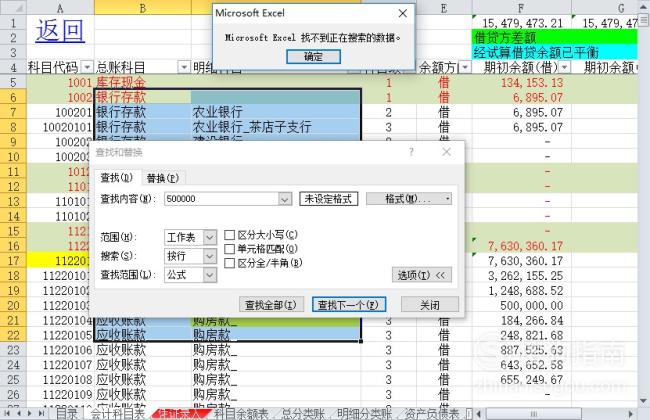
Task: Open the 科目余额表 sheet tab
Action: coord(242,413)
